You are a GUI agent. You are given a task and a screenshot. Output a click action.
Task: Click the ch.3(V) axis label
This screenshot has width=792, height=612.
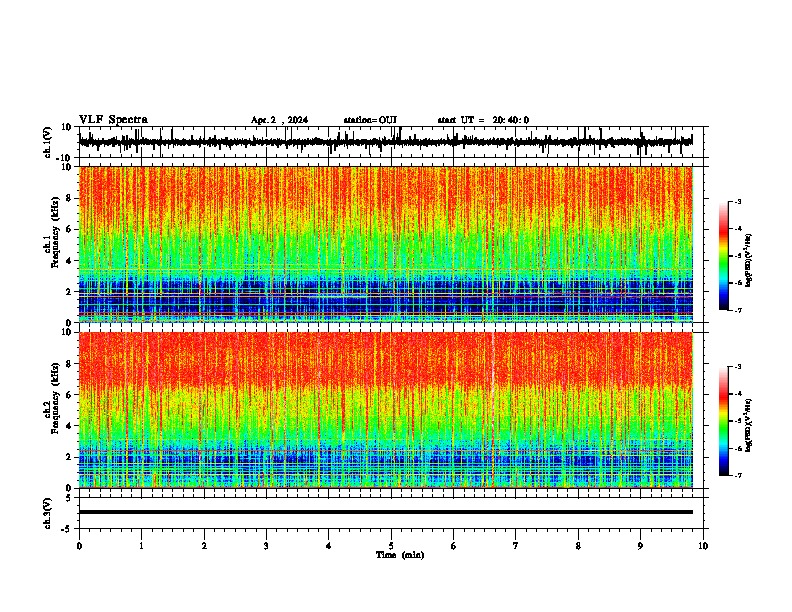coord(47,513)
